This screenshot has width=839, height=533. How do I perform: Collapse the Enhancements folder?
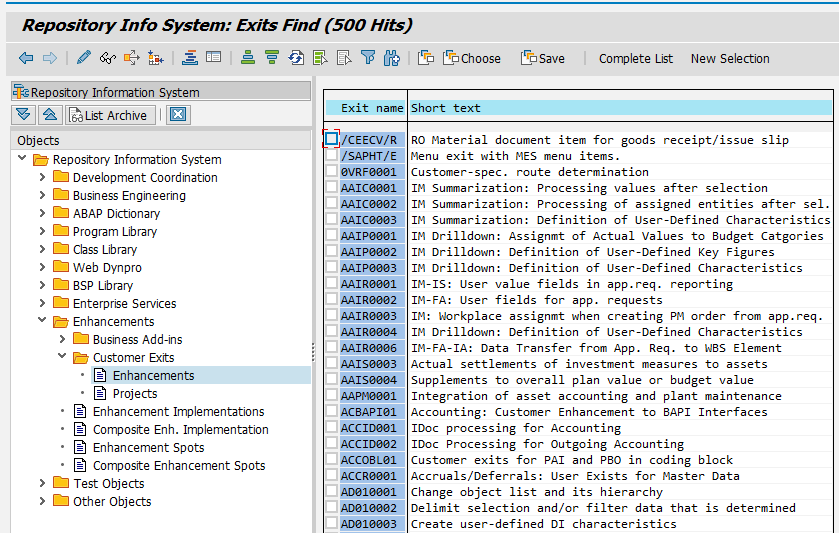pos(42,320)
